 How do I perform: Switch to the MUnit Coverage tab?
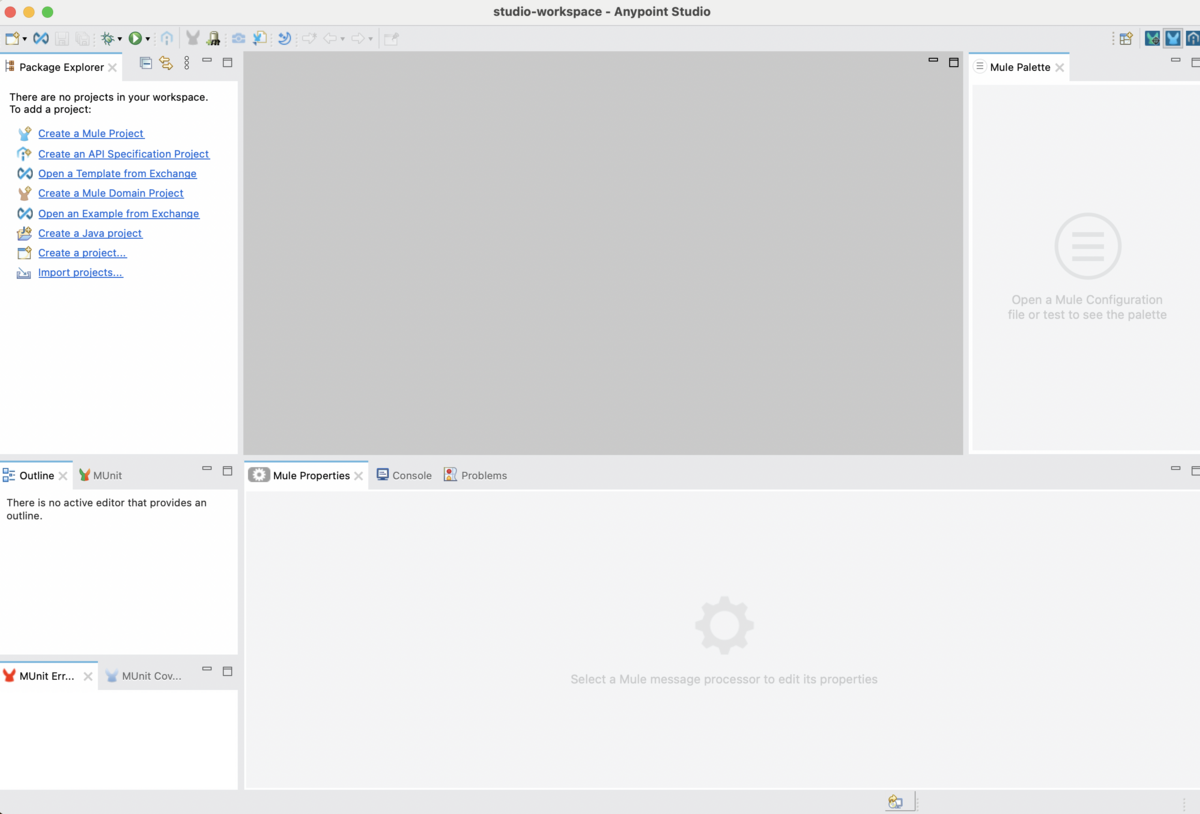click(x=144, y=677)
